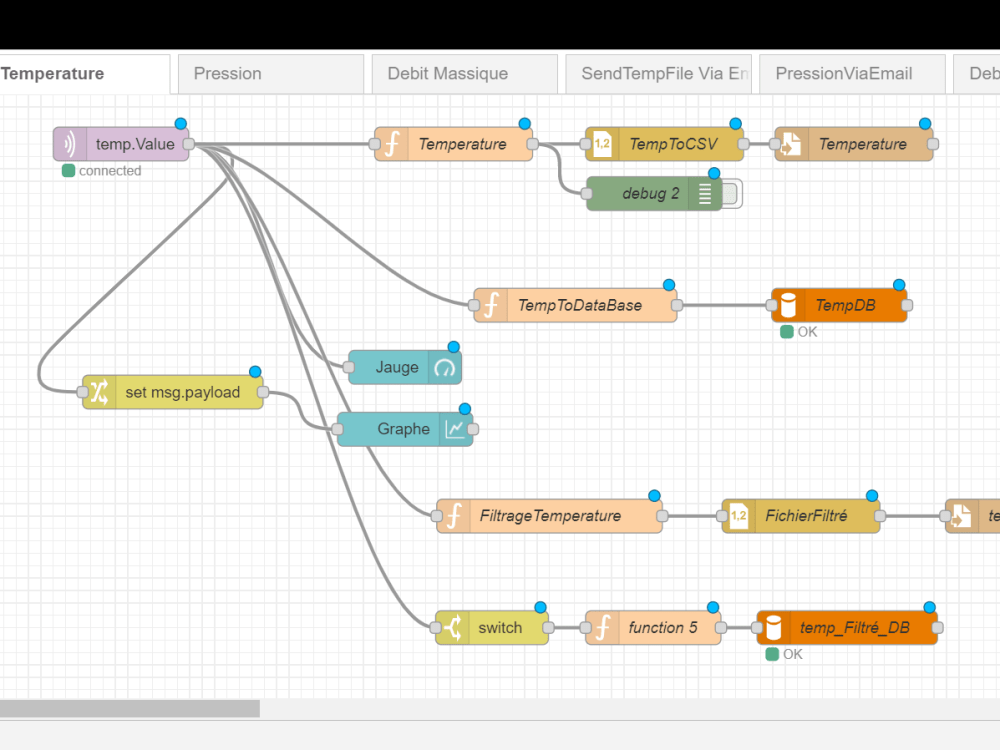Click the chart icon on Graphe node
Screen dimensions: 1000x750
tap(455, 429)
